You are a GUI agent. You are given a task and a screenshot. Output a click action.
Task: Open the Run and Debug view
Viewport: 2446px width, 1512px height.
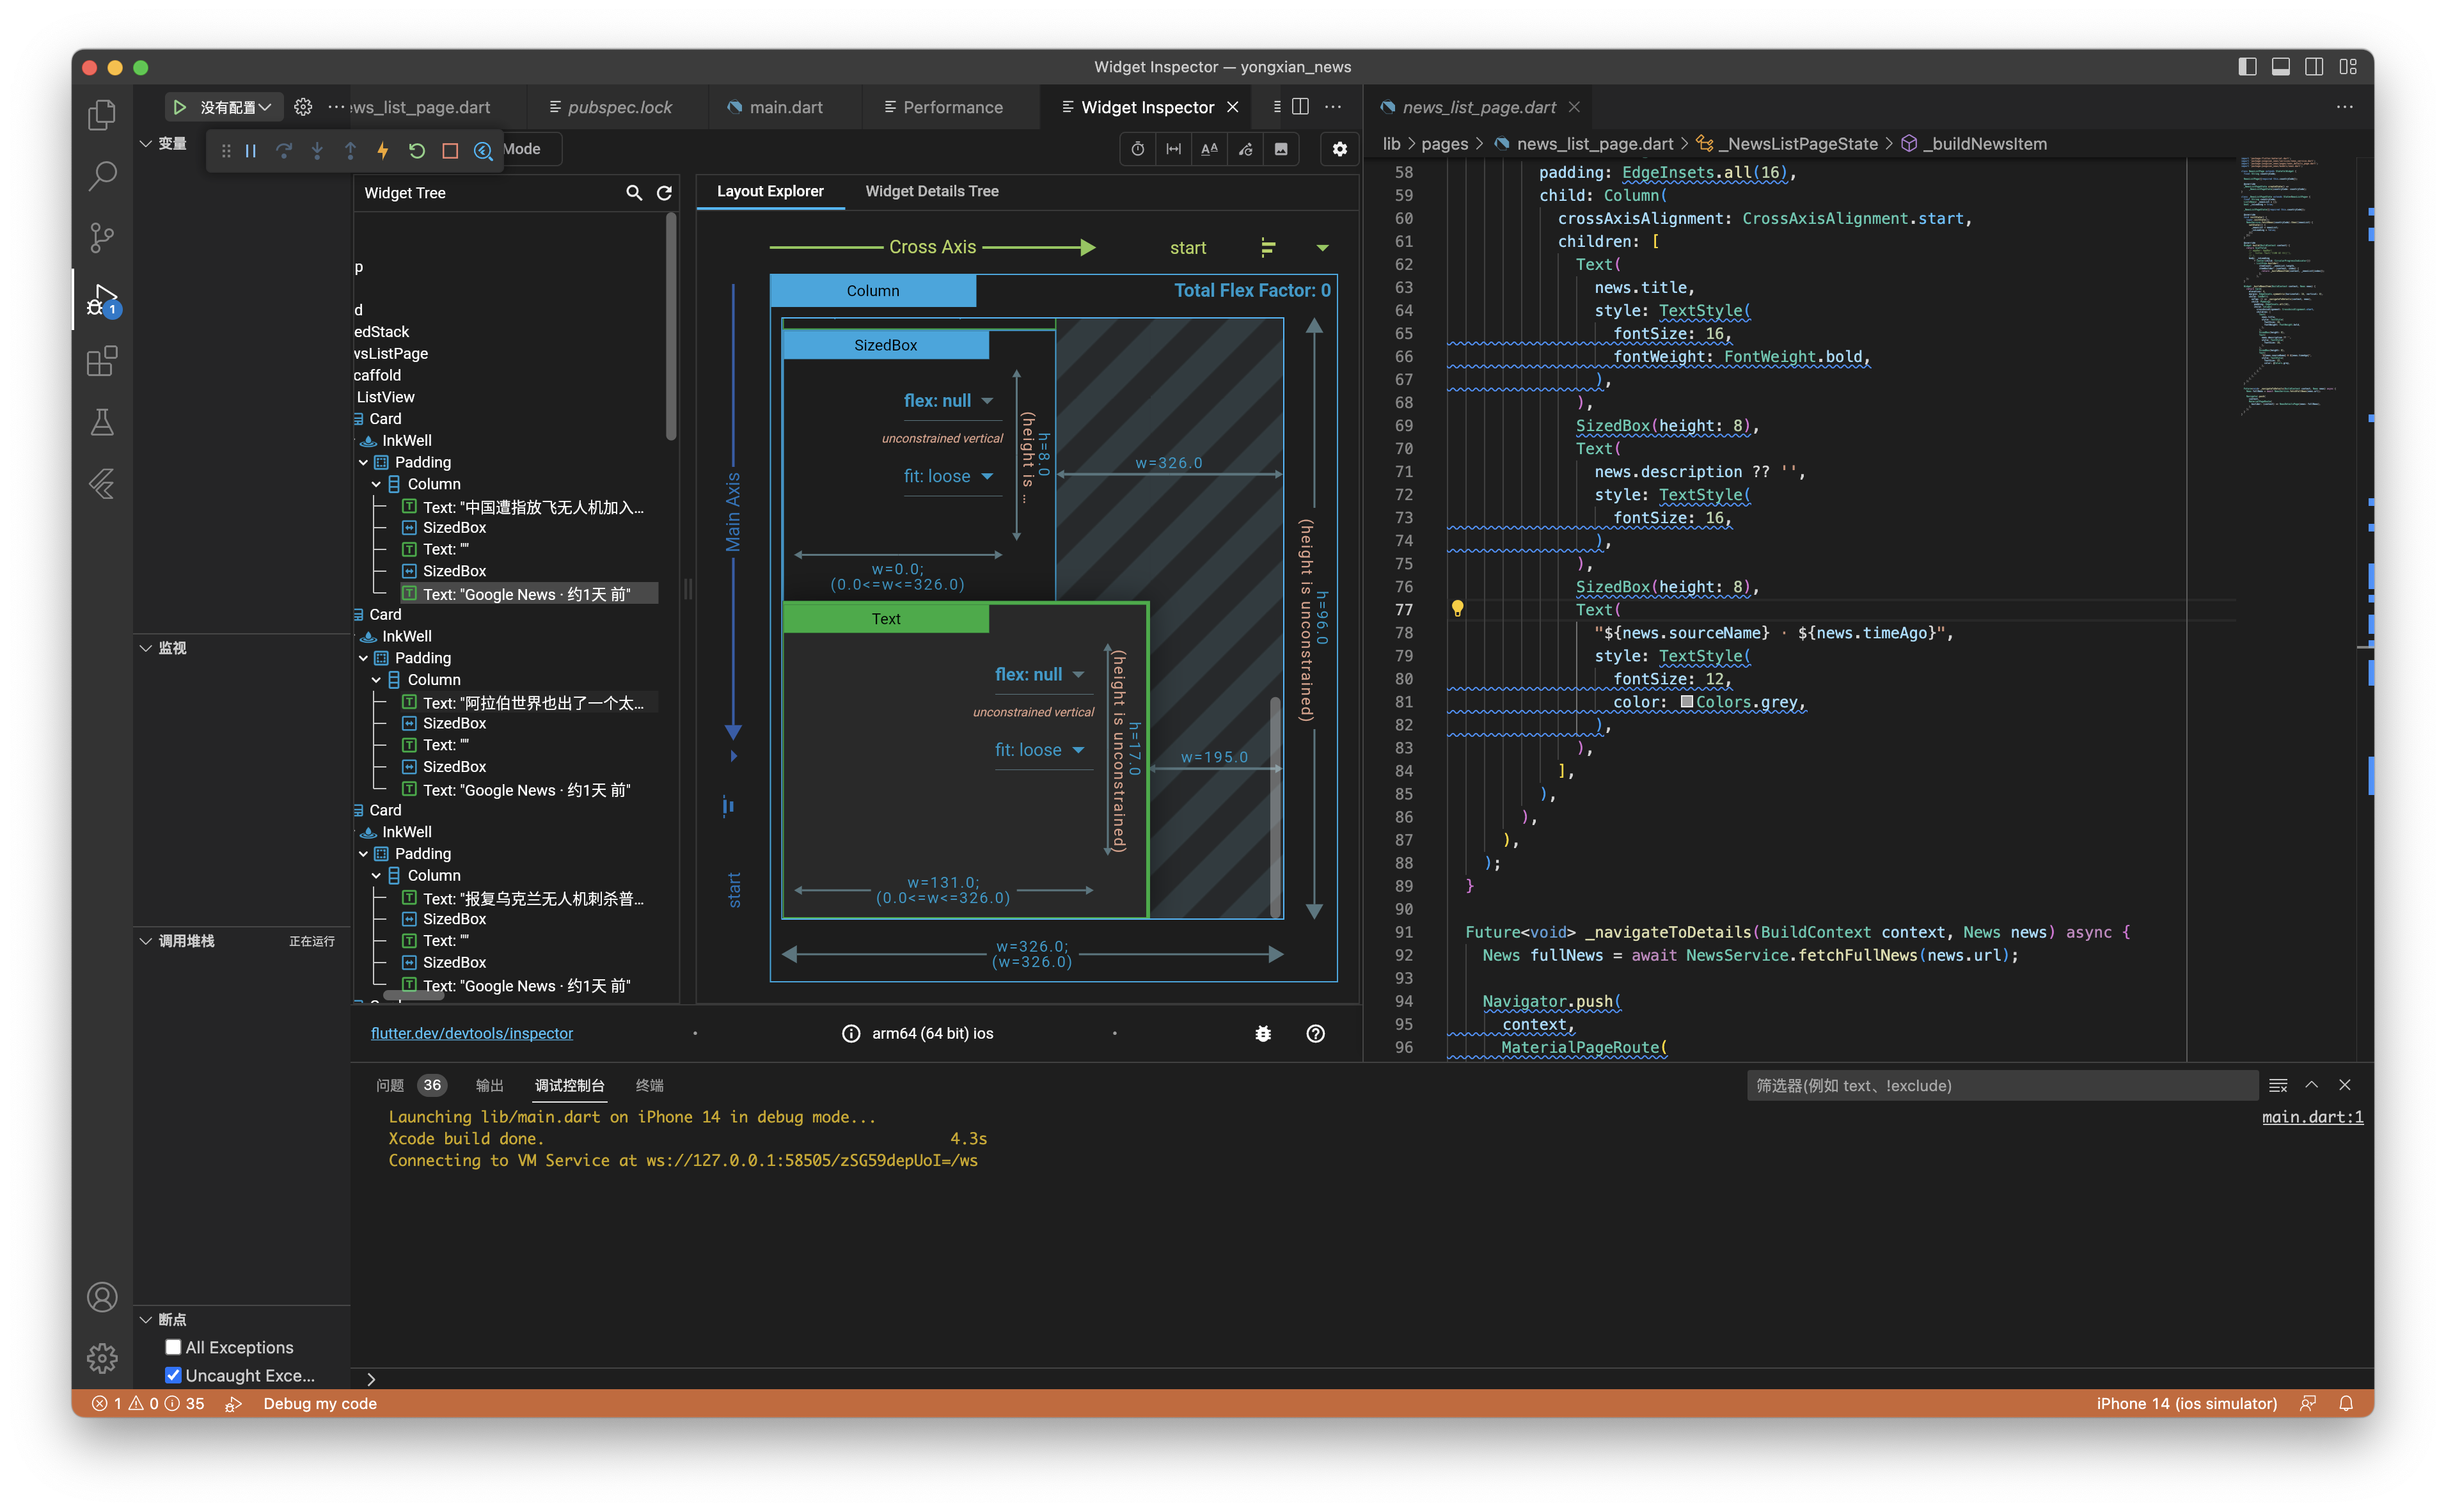click(x=102, y=299)
